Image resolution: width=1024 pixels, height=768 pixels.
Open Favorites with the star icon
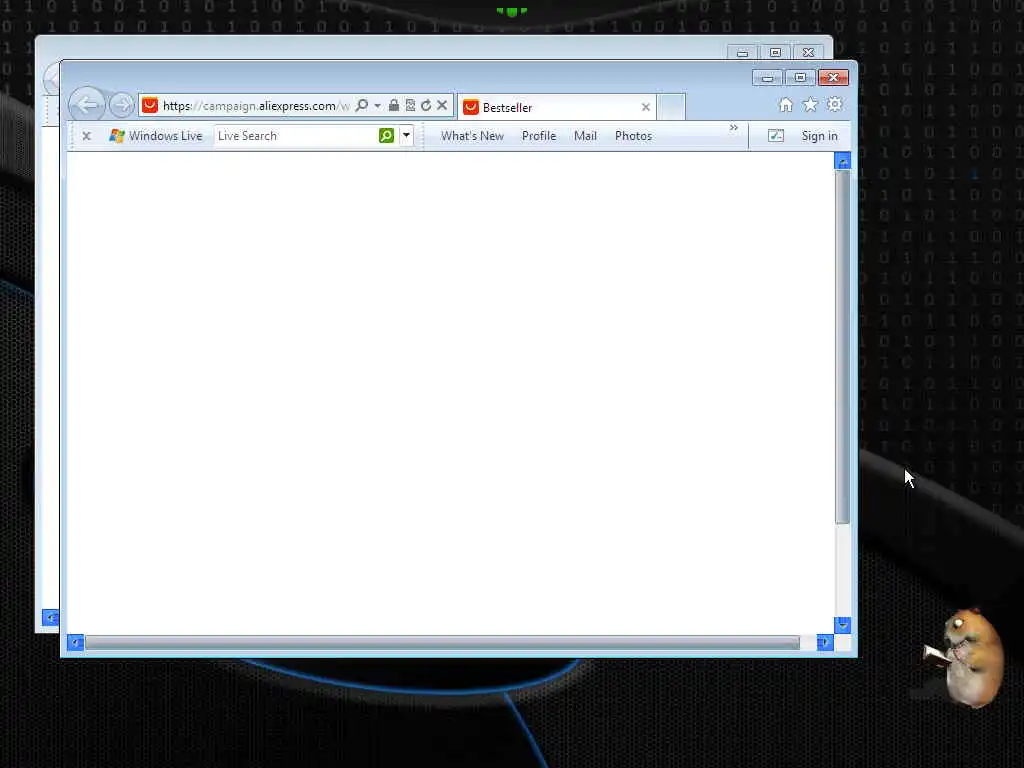[810, 104]
